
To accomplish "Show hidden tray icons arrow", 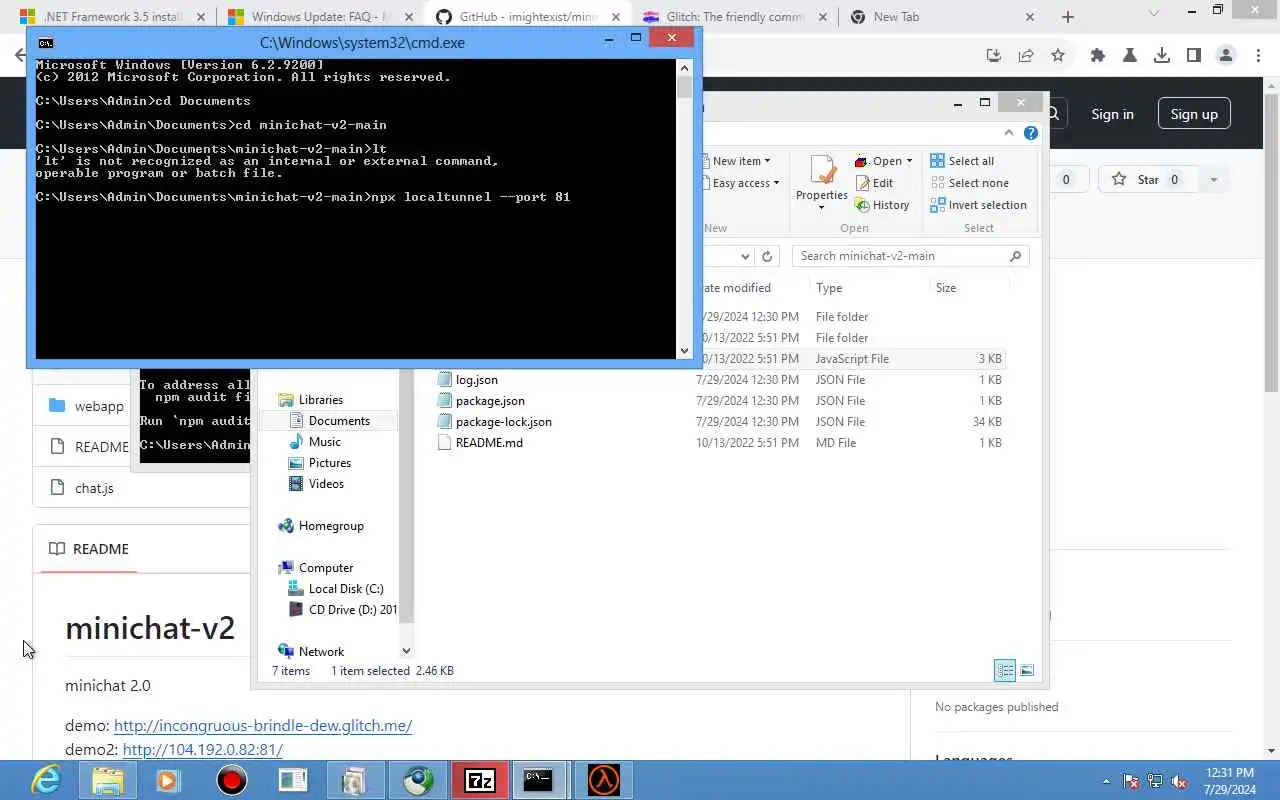I will tap(1106, 781).
